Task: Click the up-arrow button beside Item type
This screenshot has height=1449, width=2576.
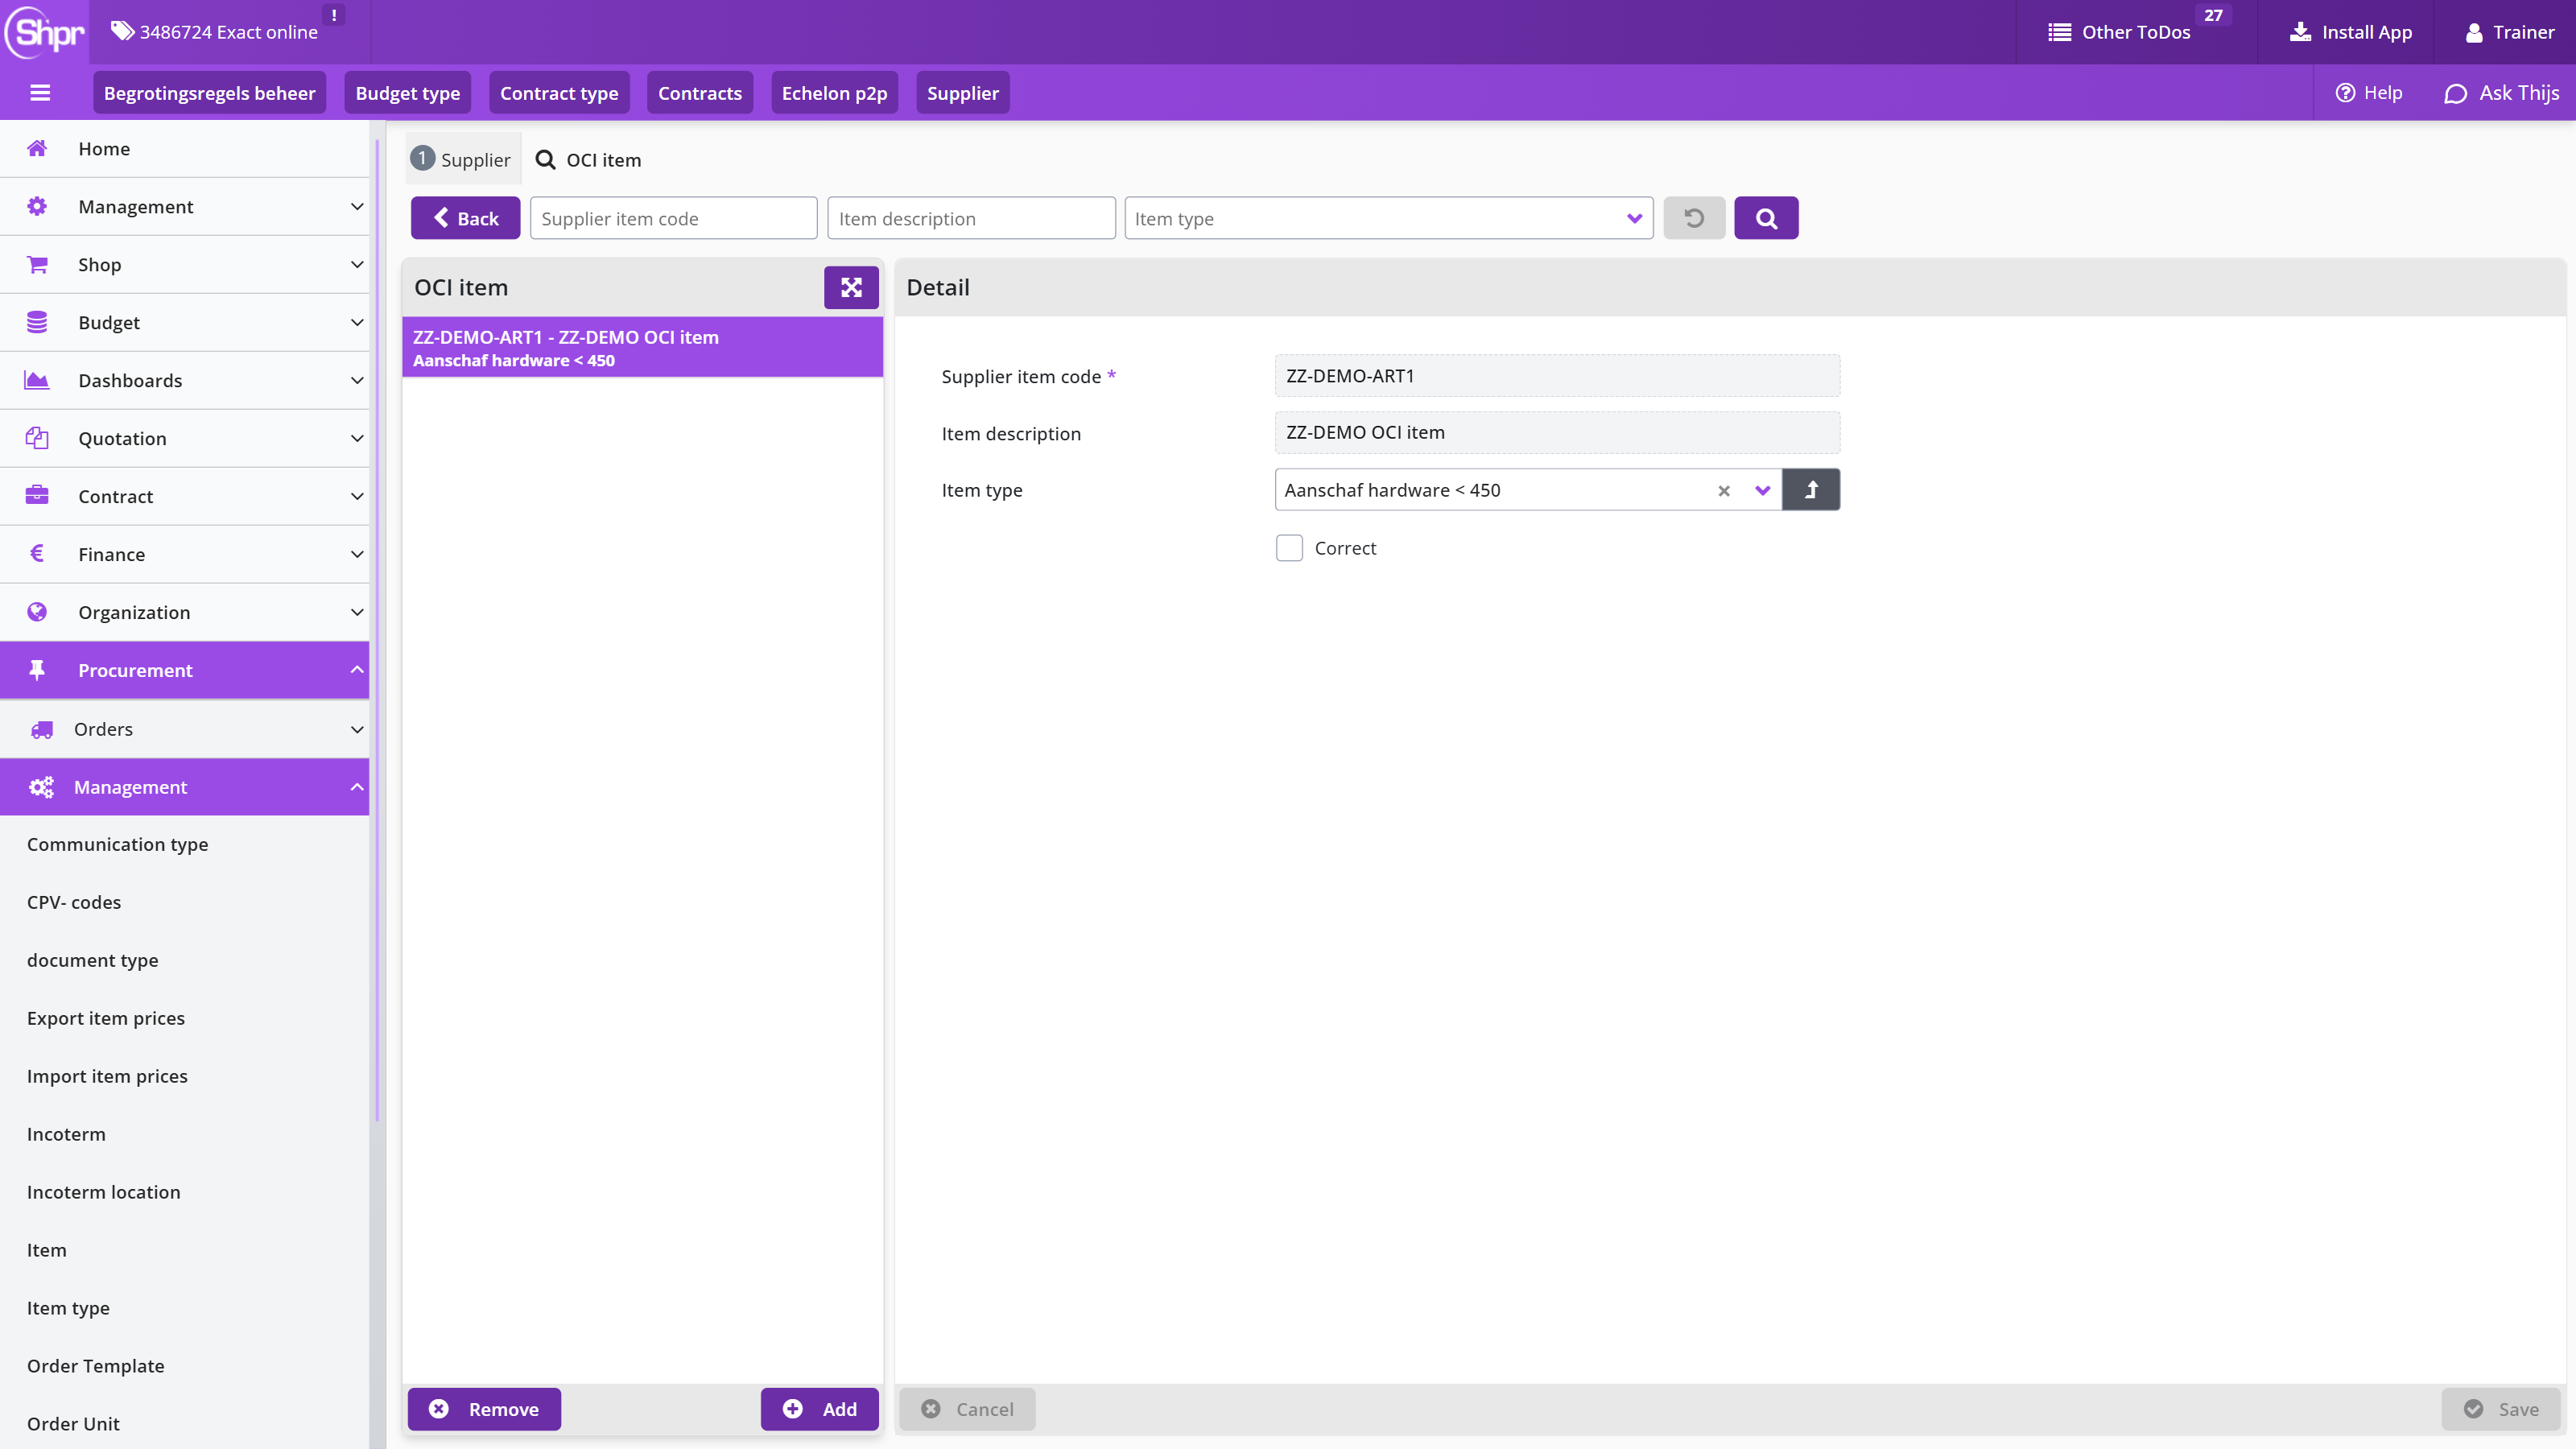Action: click(1811, 490)
